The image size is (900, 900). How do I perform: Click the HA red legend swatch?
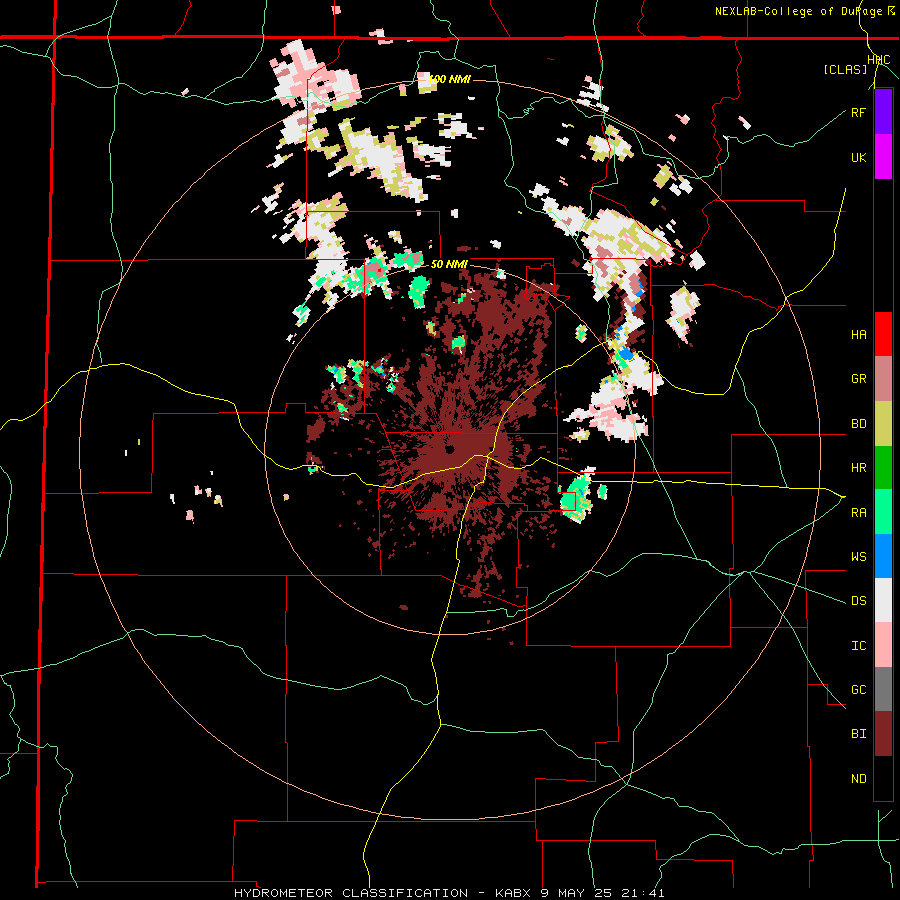click(883, 334)
